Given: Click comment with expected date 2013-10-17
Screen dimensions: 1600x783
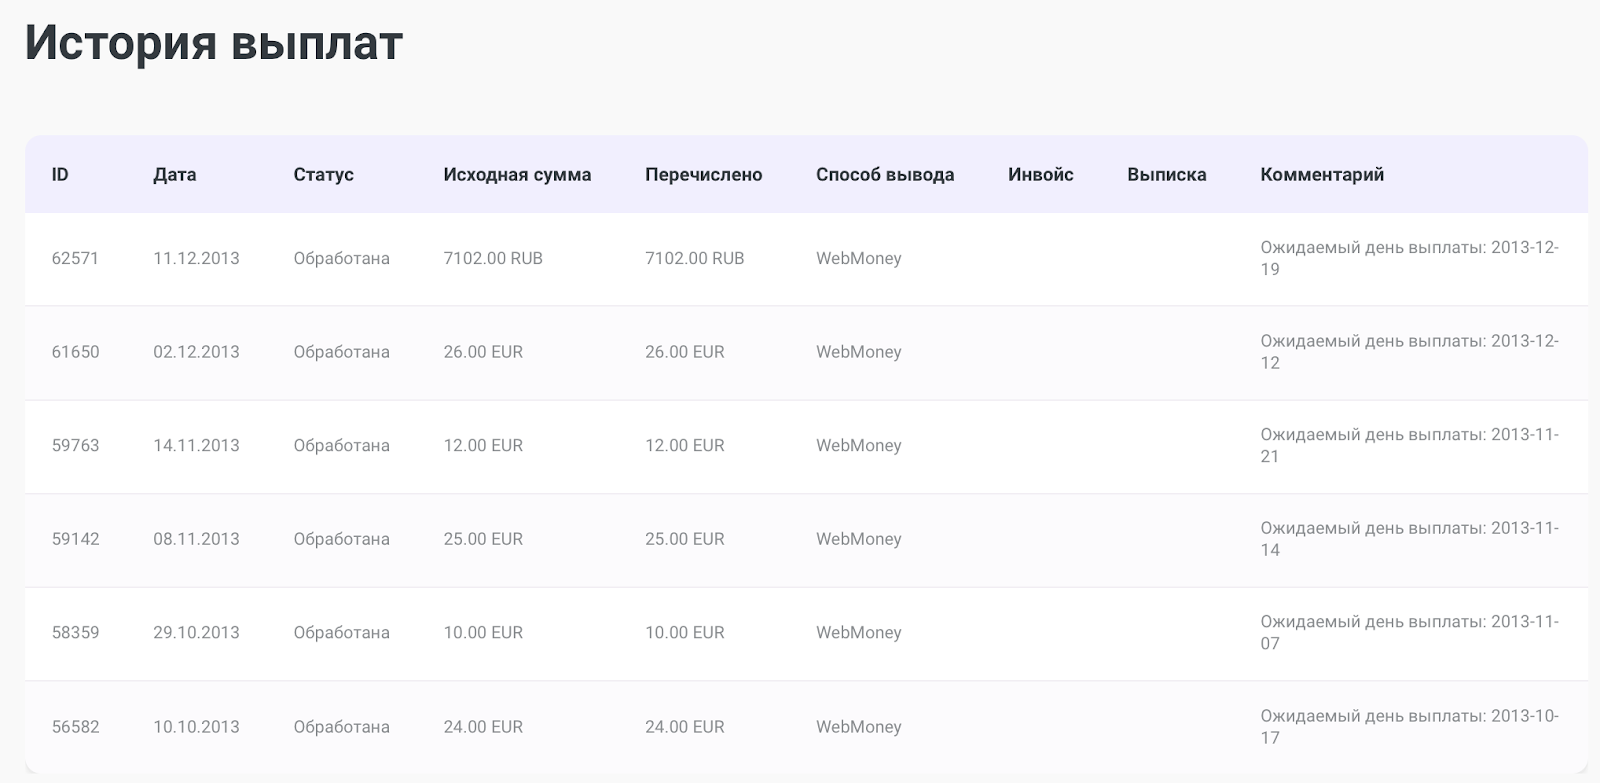Looking at the screenshot, I should [1410, 727].
